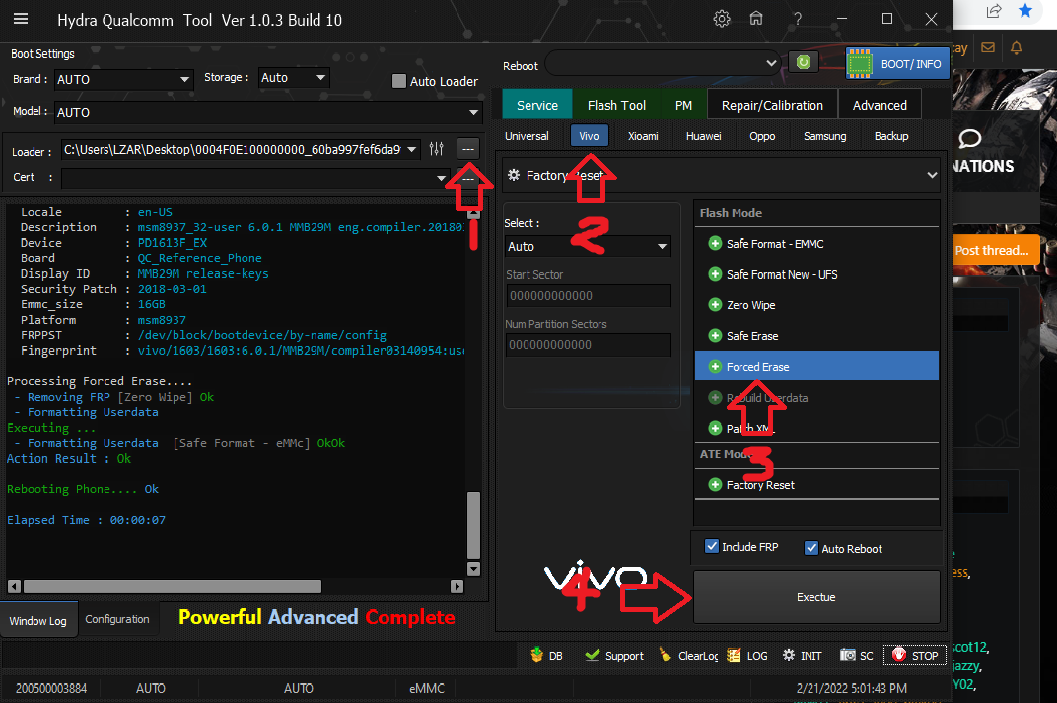Click the Safe Erase plus icon
Screen dimensions: 1057x703
715,336
